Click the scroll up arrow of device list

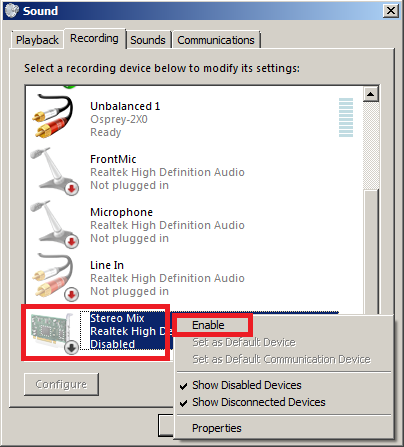[x=371, y=94]
